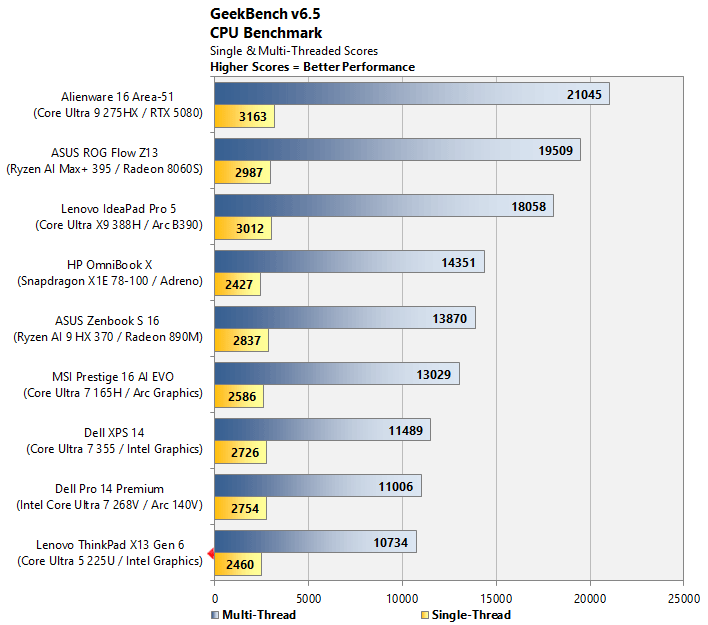Click the 'Dell XPS 14' label
Viewport: 708px width, 625px height.
point(114,433)
